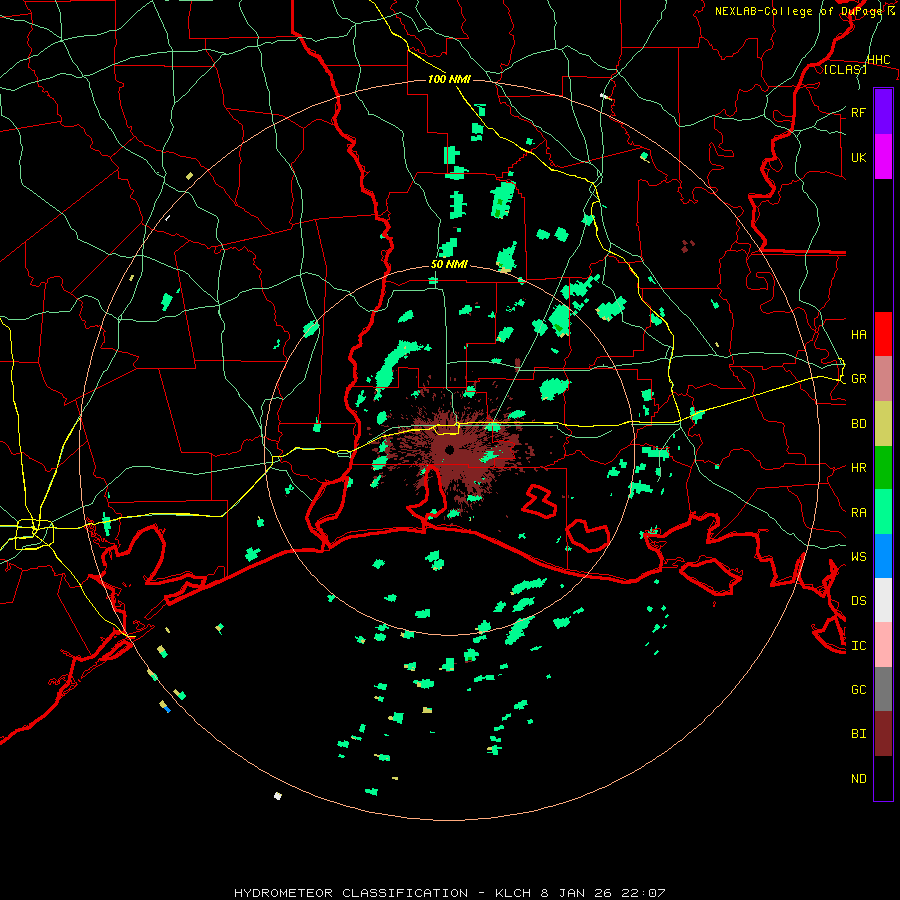Click the HHC product code text
Screen dimensions: 900x900
point(878,60)
